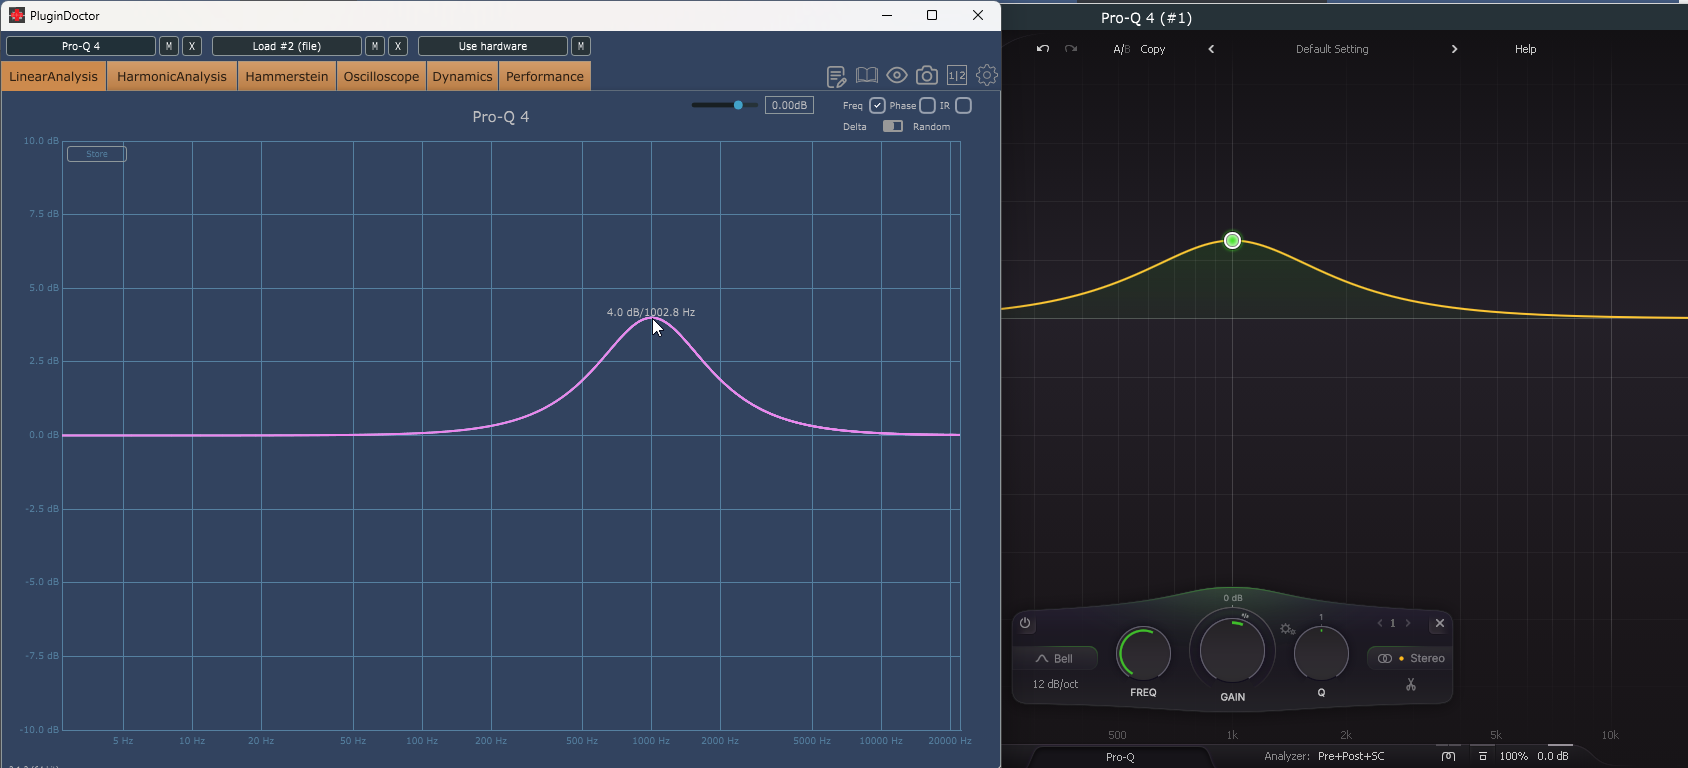This screenshot has height=768, width=1688.
Task: Maximize the PluginDoctor window
Action: point(932,15)
